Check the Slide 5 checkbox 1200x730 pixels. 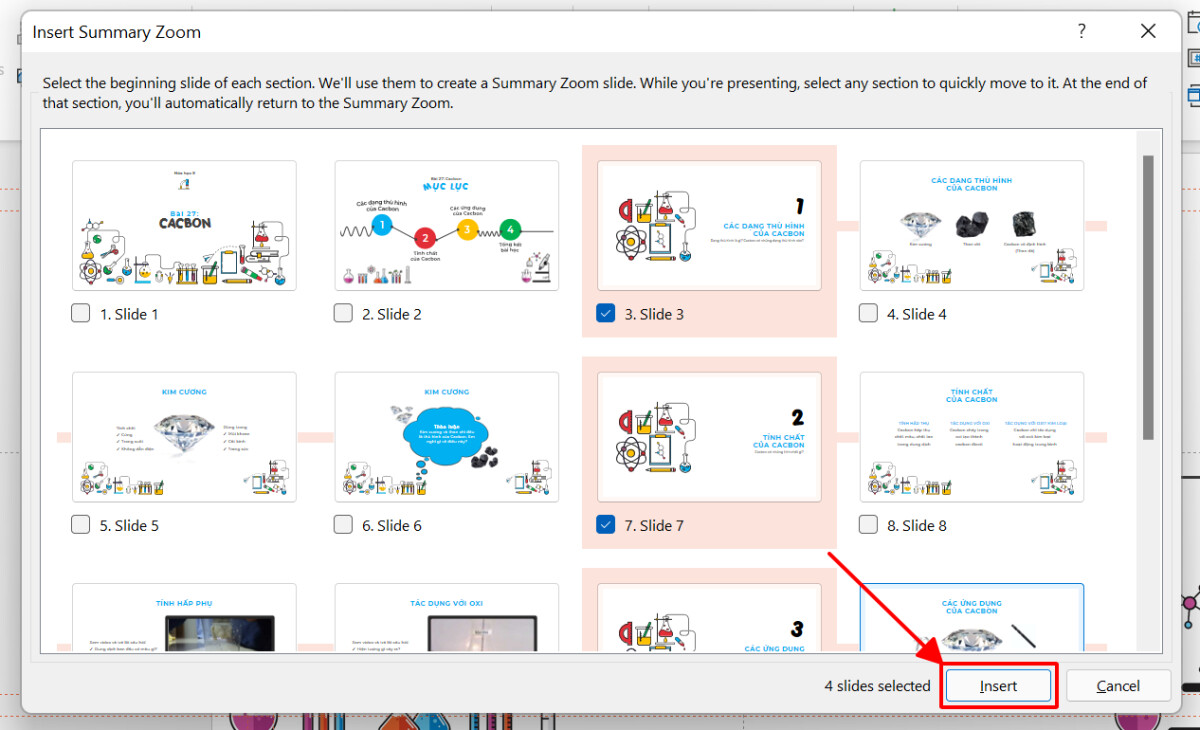pos(80,525)
